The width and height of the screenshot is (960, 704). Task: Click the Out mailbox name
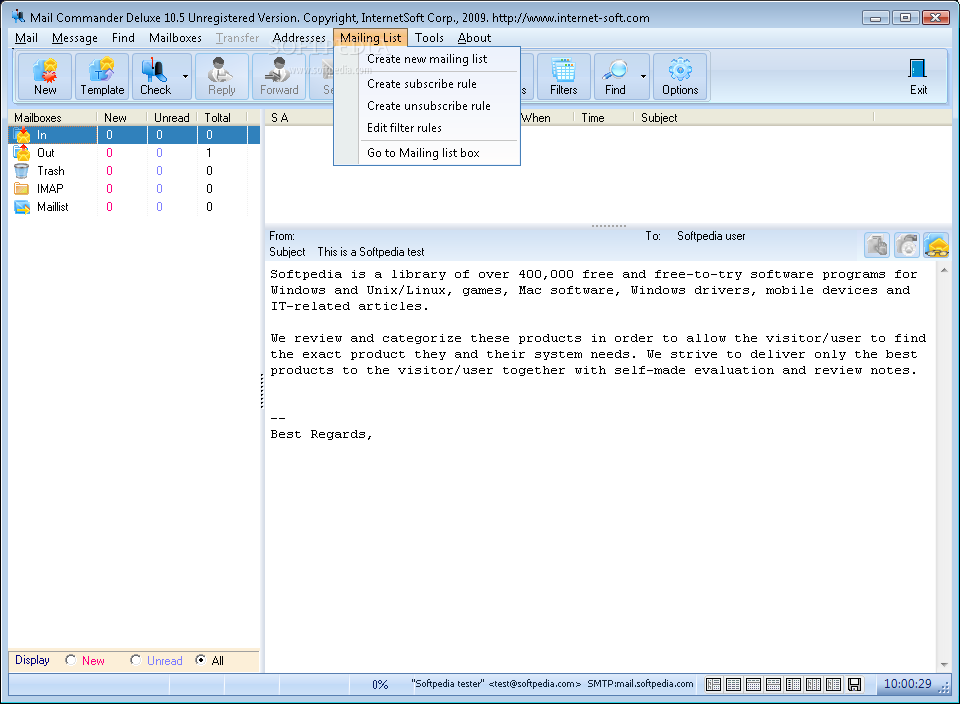coord(46,153)
